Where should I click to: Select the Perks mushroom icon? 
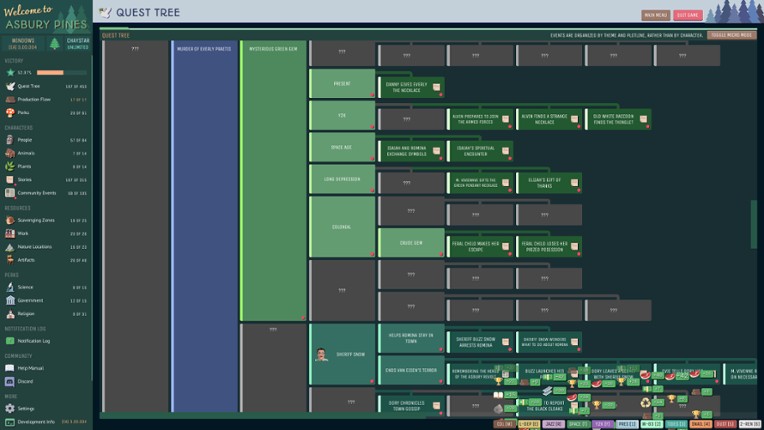[10, 113]
